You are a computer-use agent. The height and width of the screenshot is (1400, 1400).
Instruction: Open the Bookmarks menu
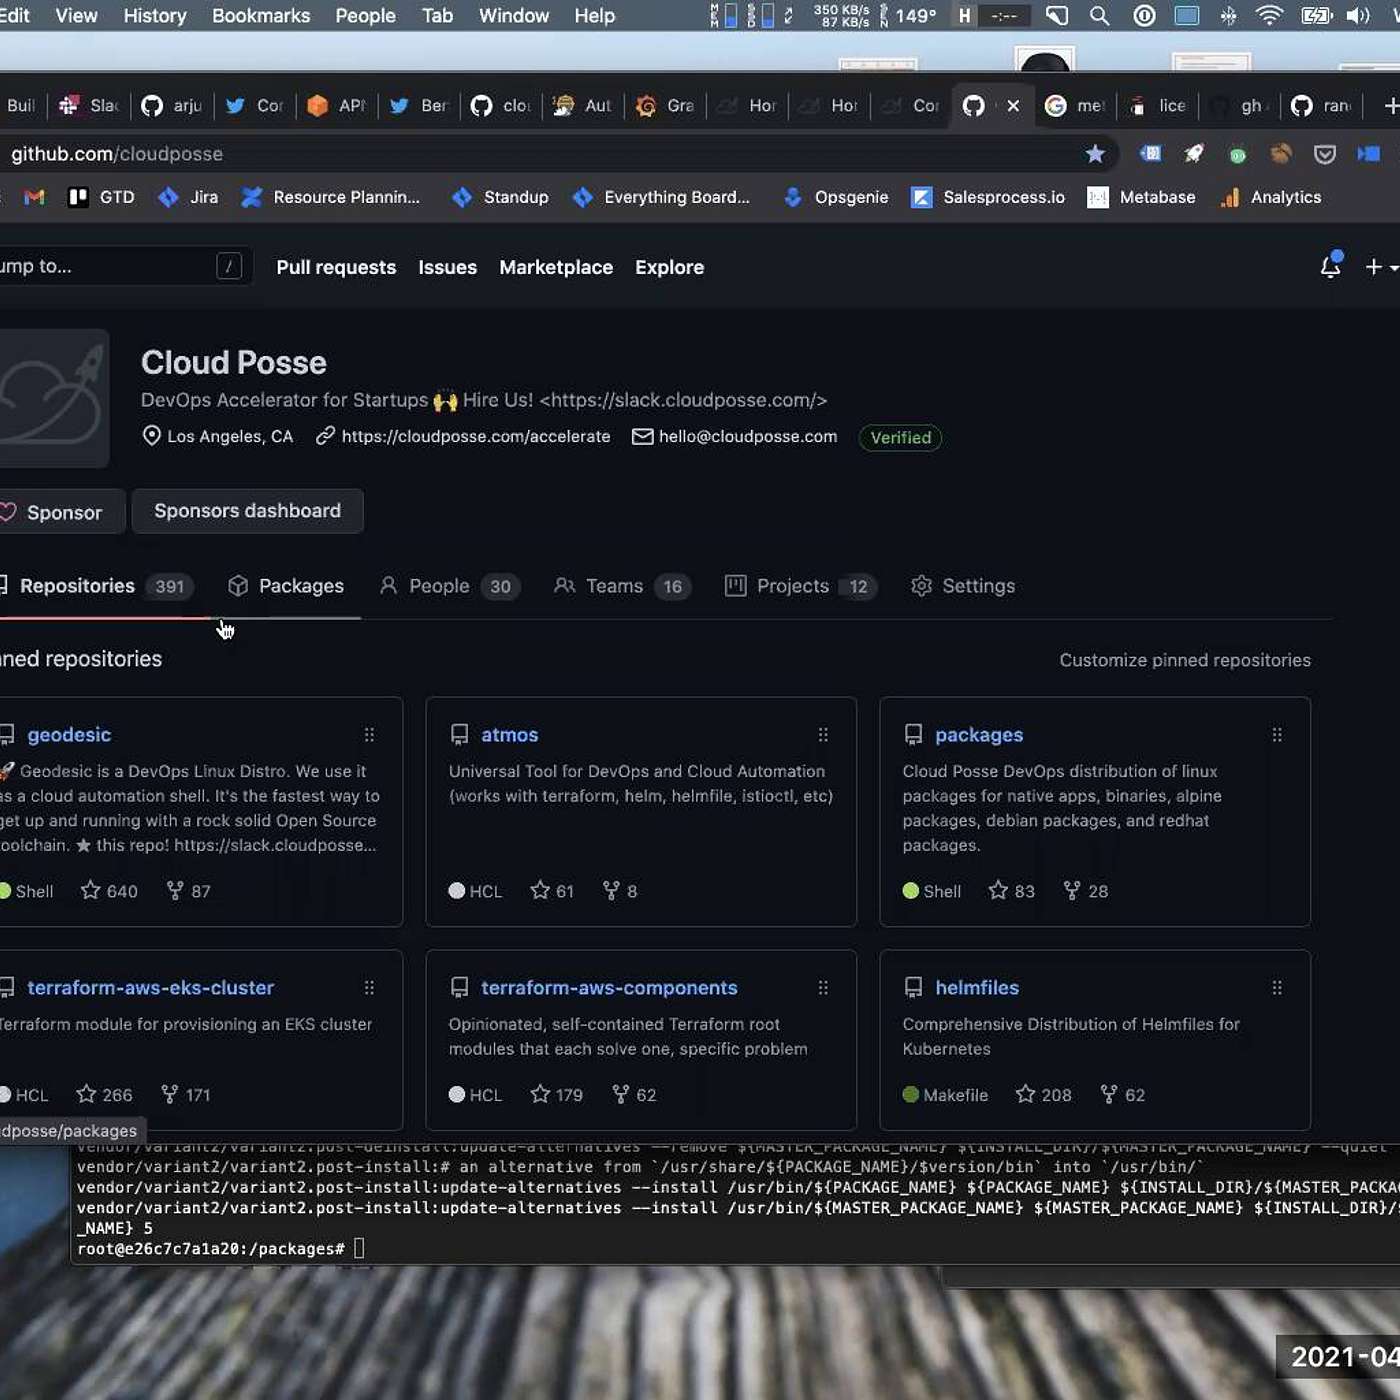click(x=260, y=16)
